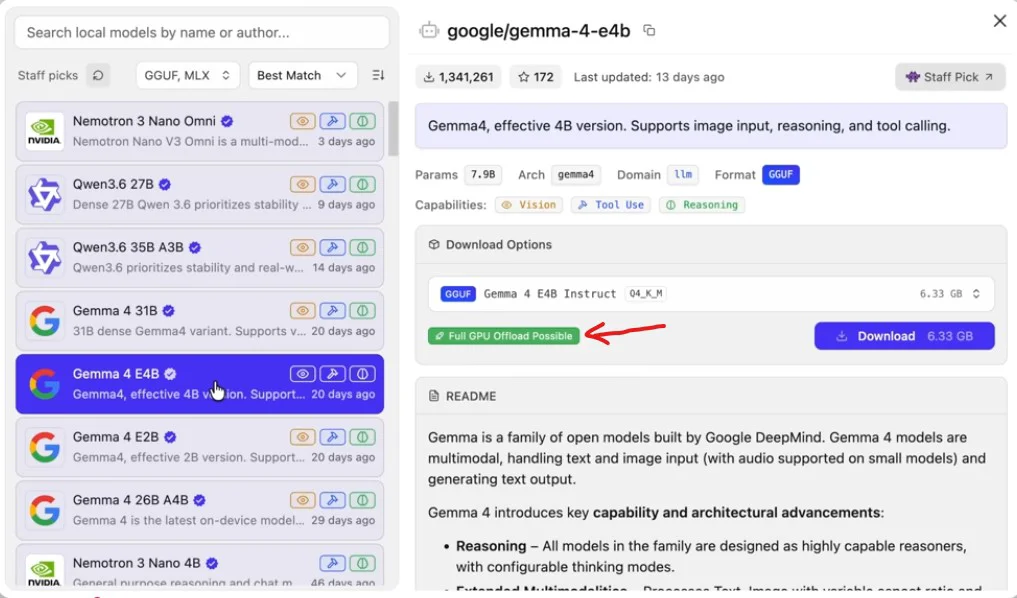Viewport: 1017px width, 598px height.
Task: Click the reasoning icon on Nemotron 3 Nano Omni
Action: pos(363,121)
